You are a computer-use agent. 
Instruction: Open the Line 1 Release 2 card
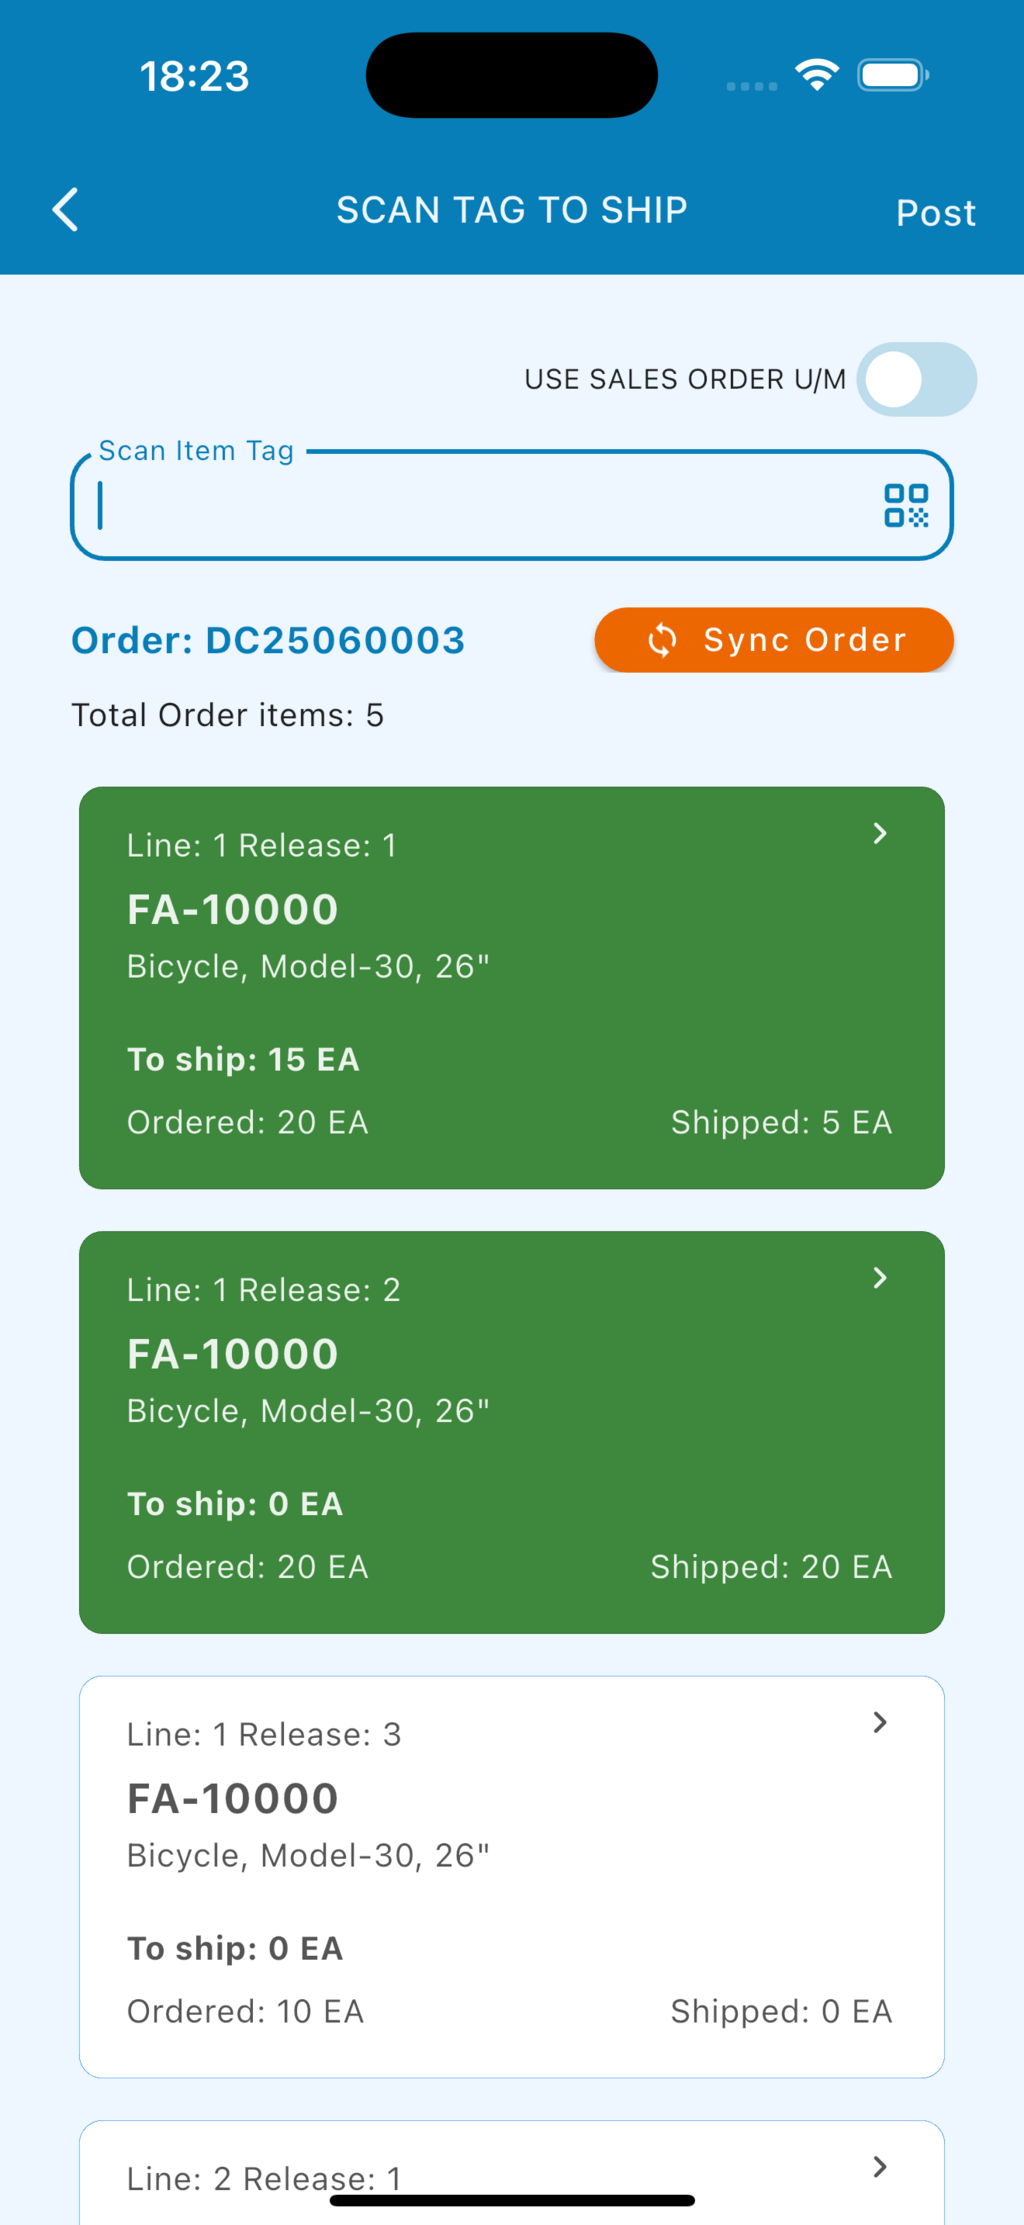coord(511,1432)
